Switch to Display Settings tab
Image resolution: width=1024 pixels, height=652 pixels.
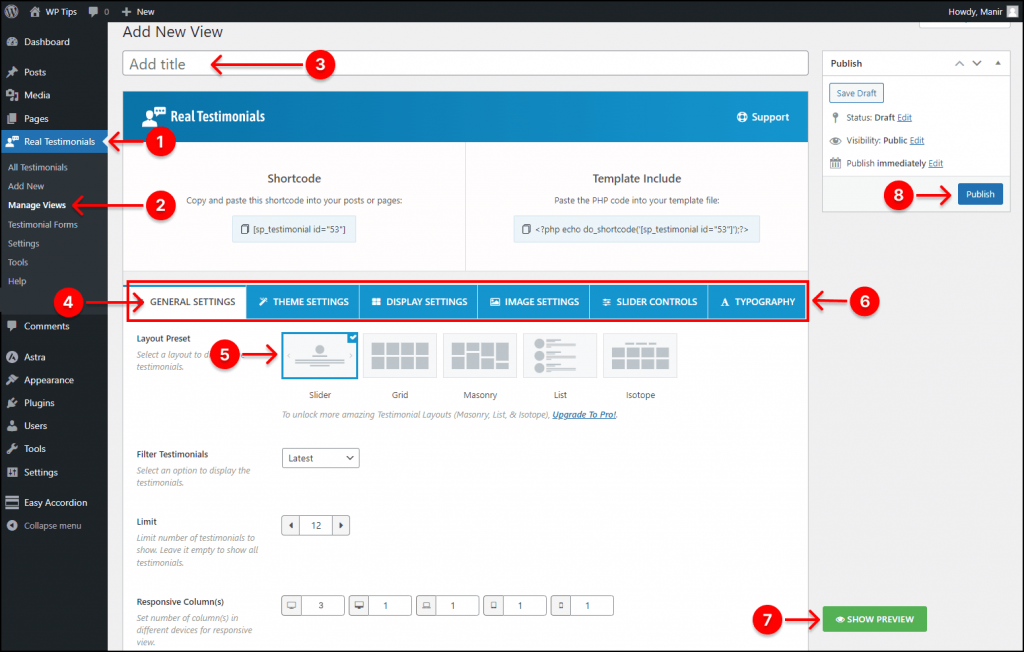[419, 302]
